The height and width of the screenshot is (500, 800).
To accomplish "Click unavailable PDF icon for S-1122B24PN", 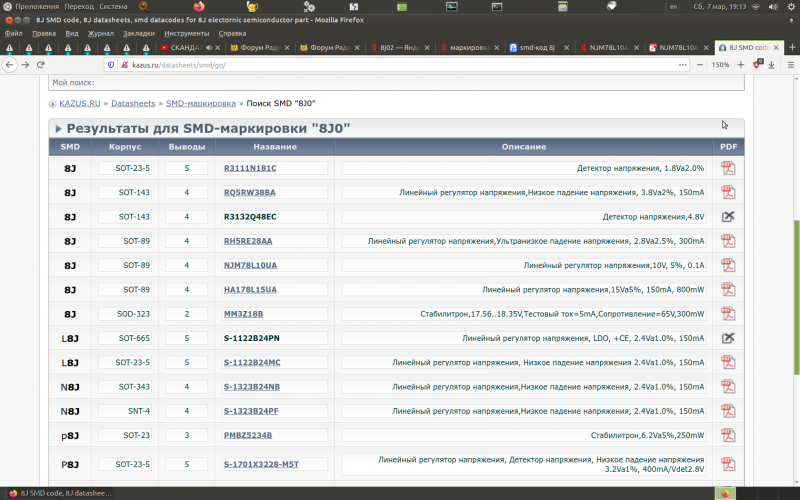I will pyautogui.click(x=728, y=338).
